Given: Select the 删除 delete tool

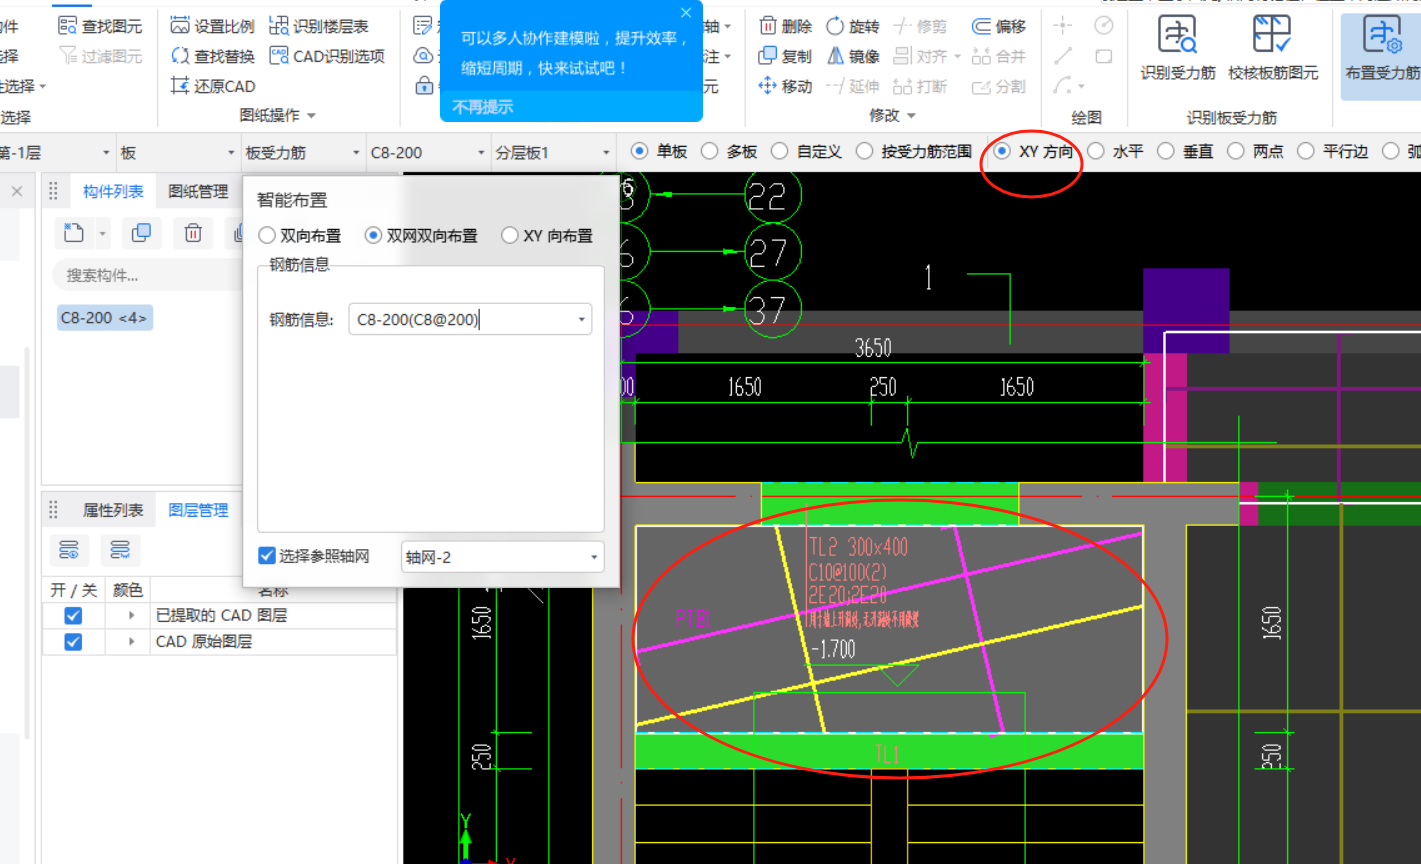Looking at the screenshot, I should pyautogui.click(x=786, y=26).
